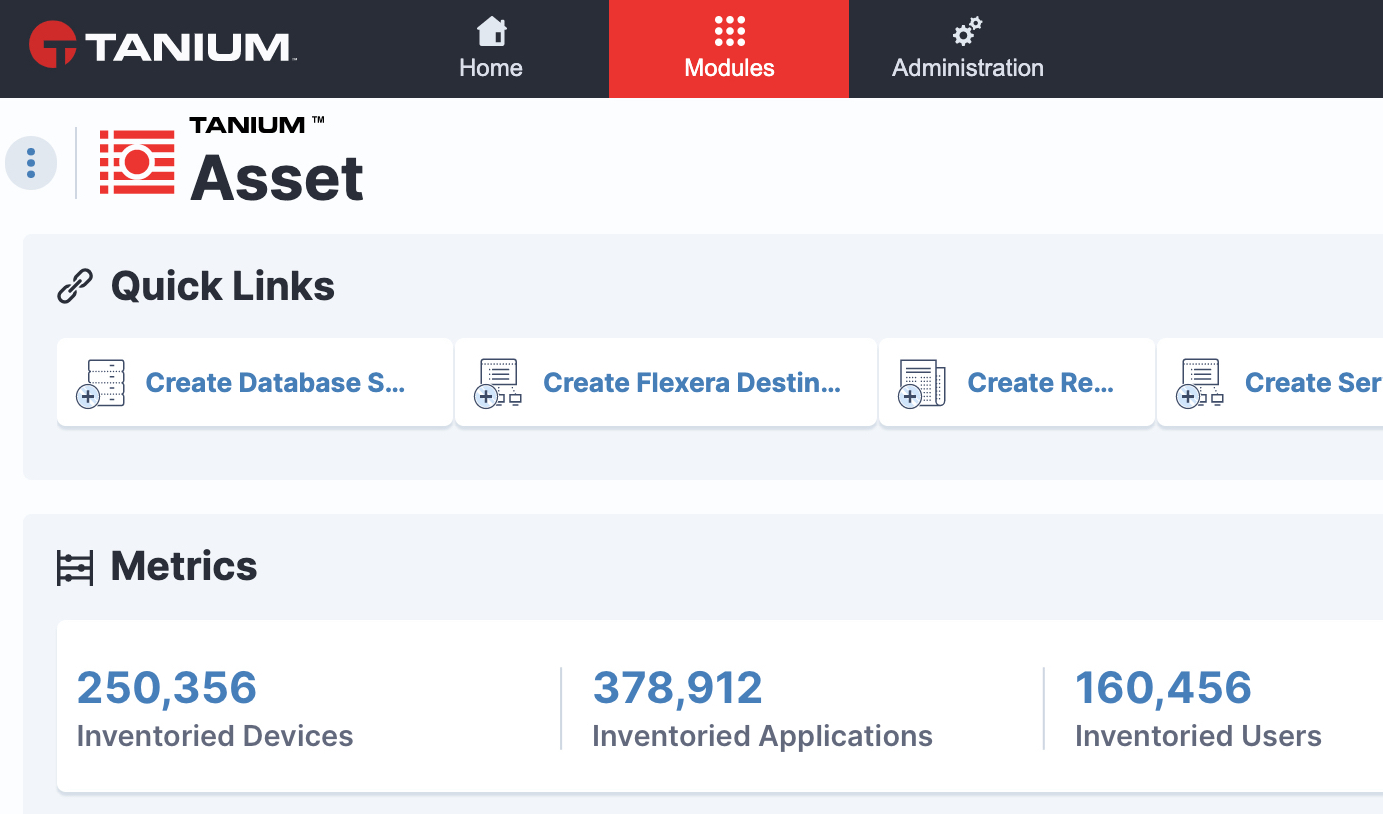1383x814 pixels.
Task: Open the Home tab house icon
Action: pyautogui.click(x=491, y=32)
